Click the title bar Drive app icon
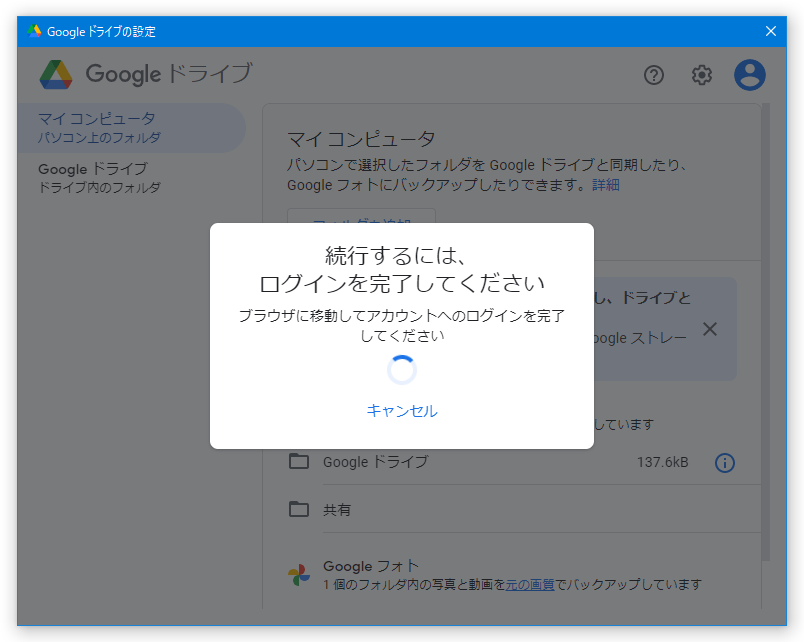Image resolution: width=804 pixels, height=642 pixels. (x=34, y=31)
